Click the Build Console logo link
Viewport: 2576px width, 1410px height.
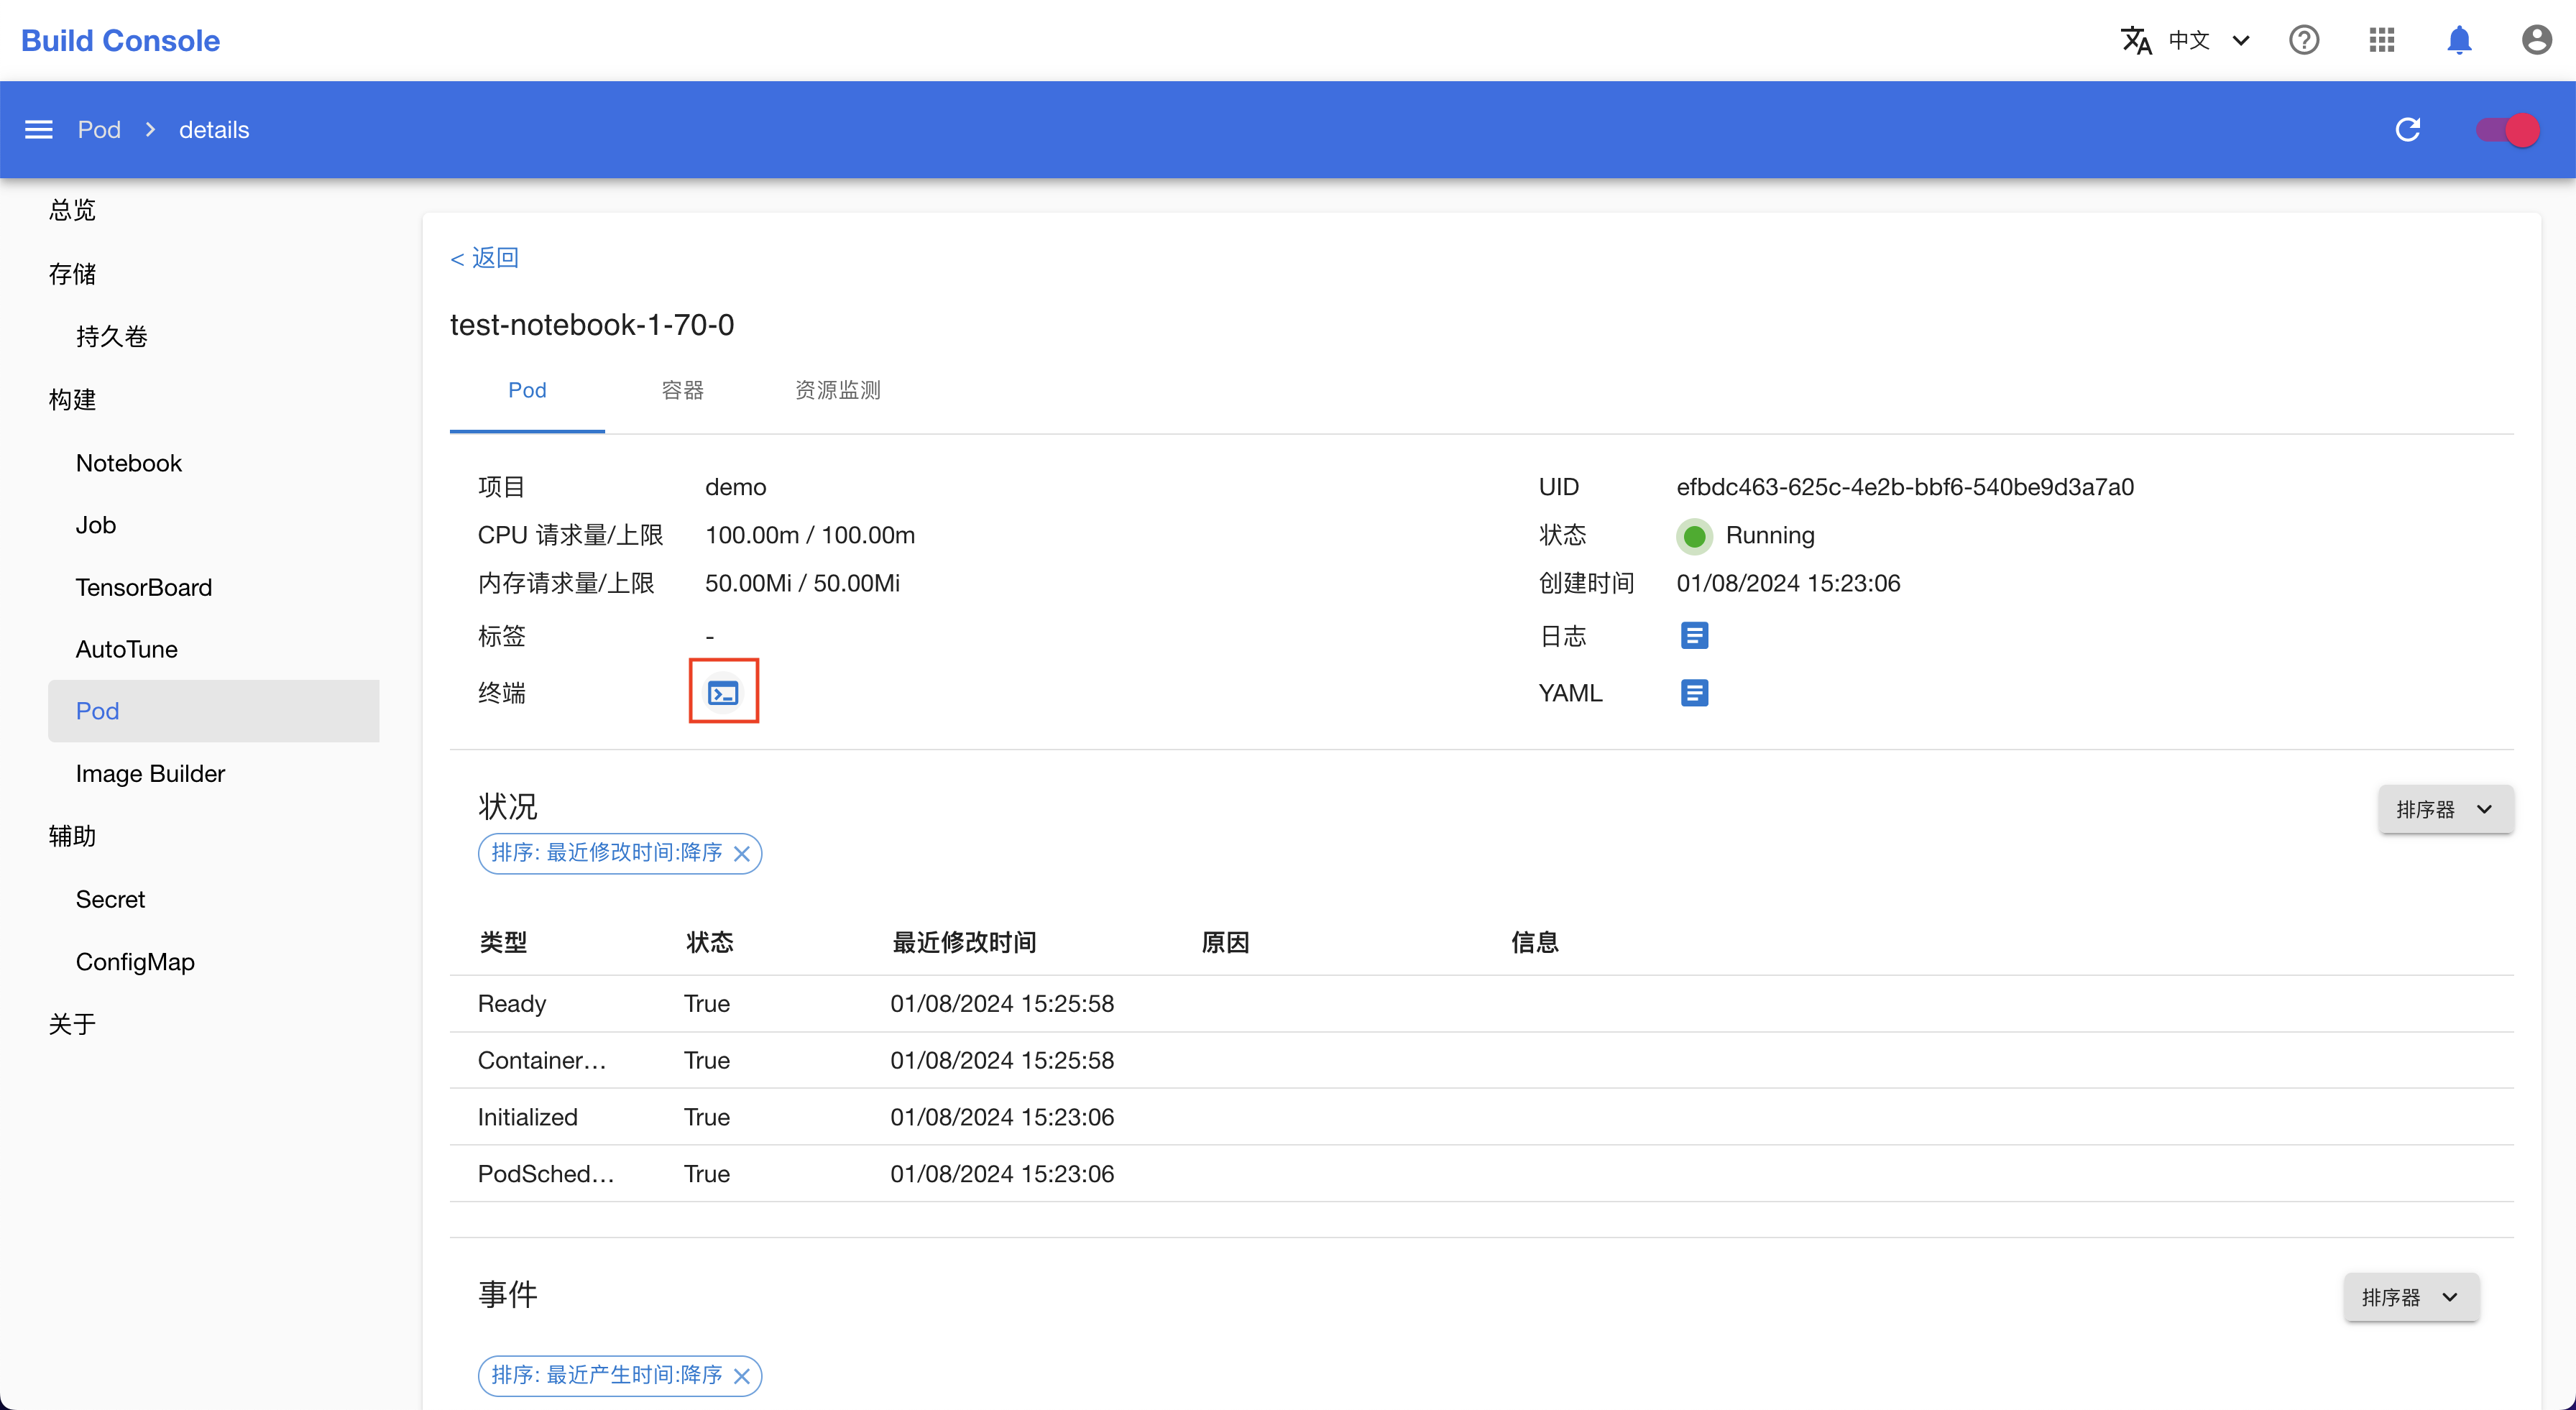(120, 40)
